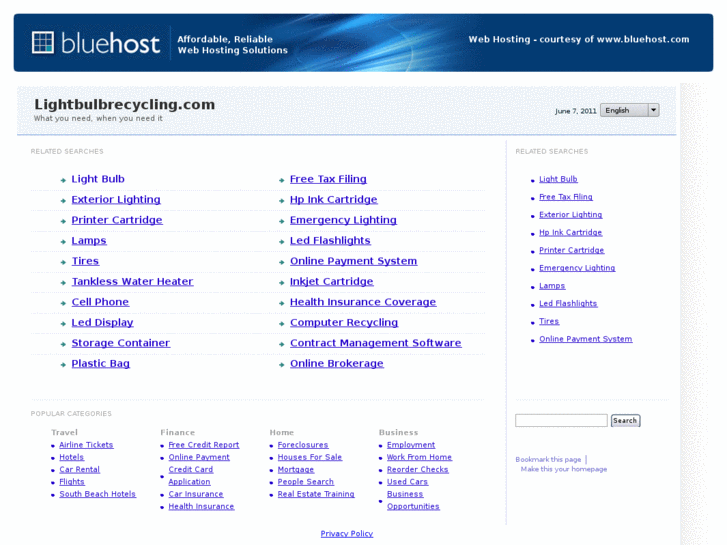
Task: Click the sidebar Lamps link
Action: click(x=552, y=286)
